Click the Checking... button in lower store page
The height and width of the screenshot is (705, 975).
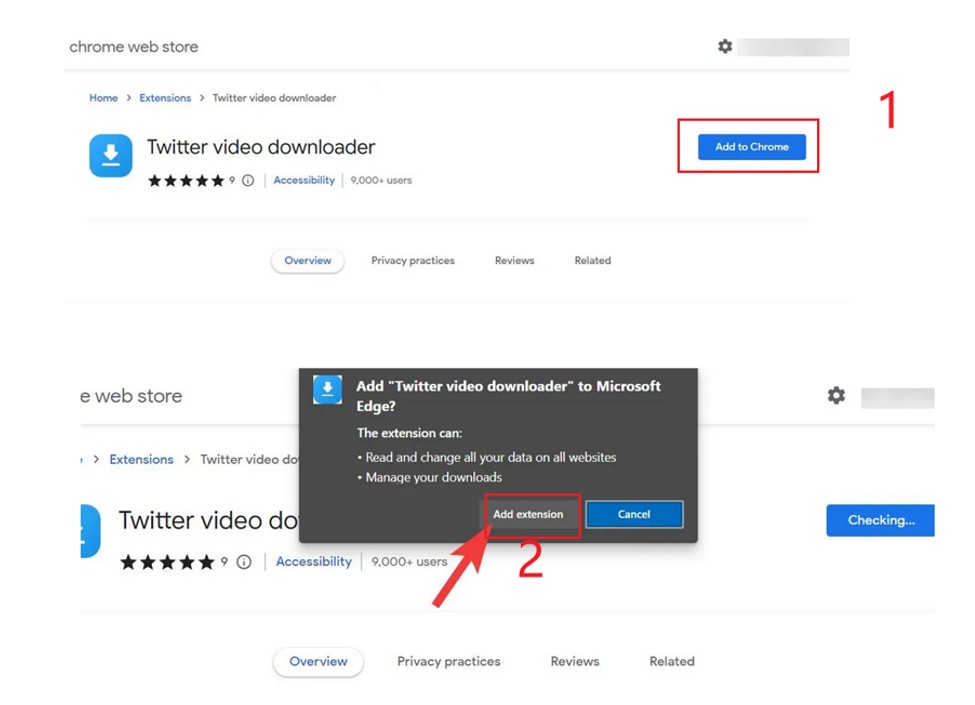click(880, 520)
